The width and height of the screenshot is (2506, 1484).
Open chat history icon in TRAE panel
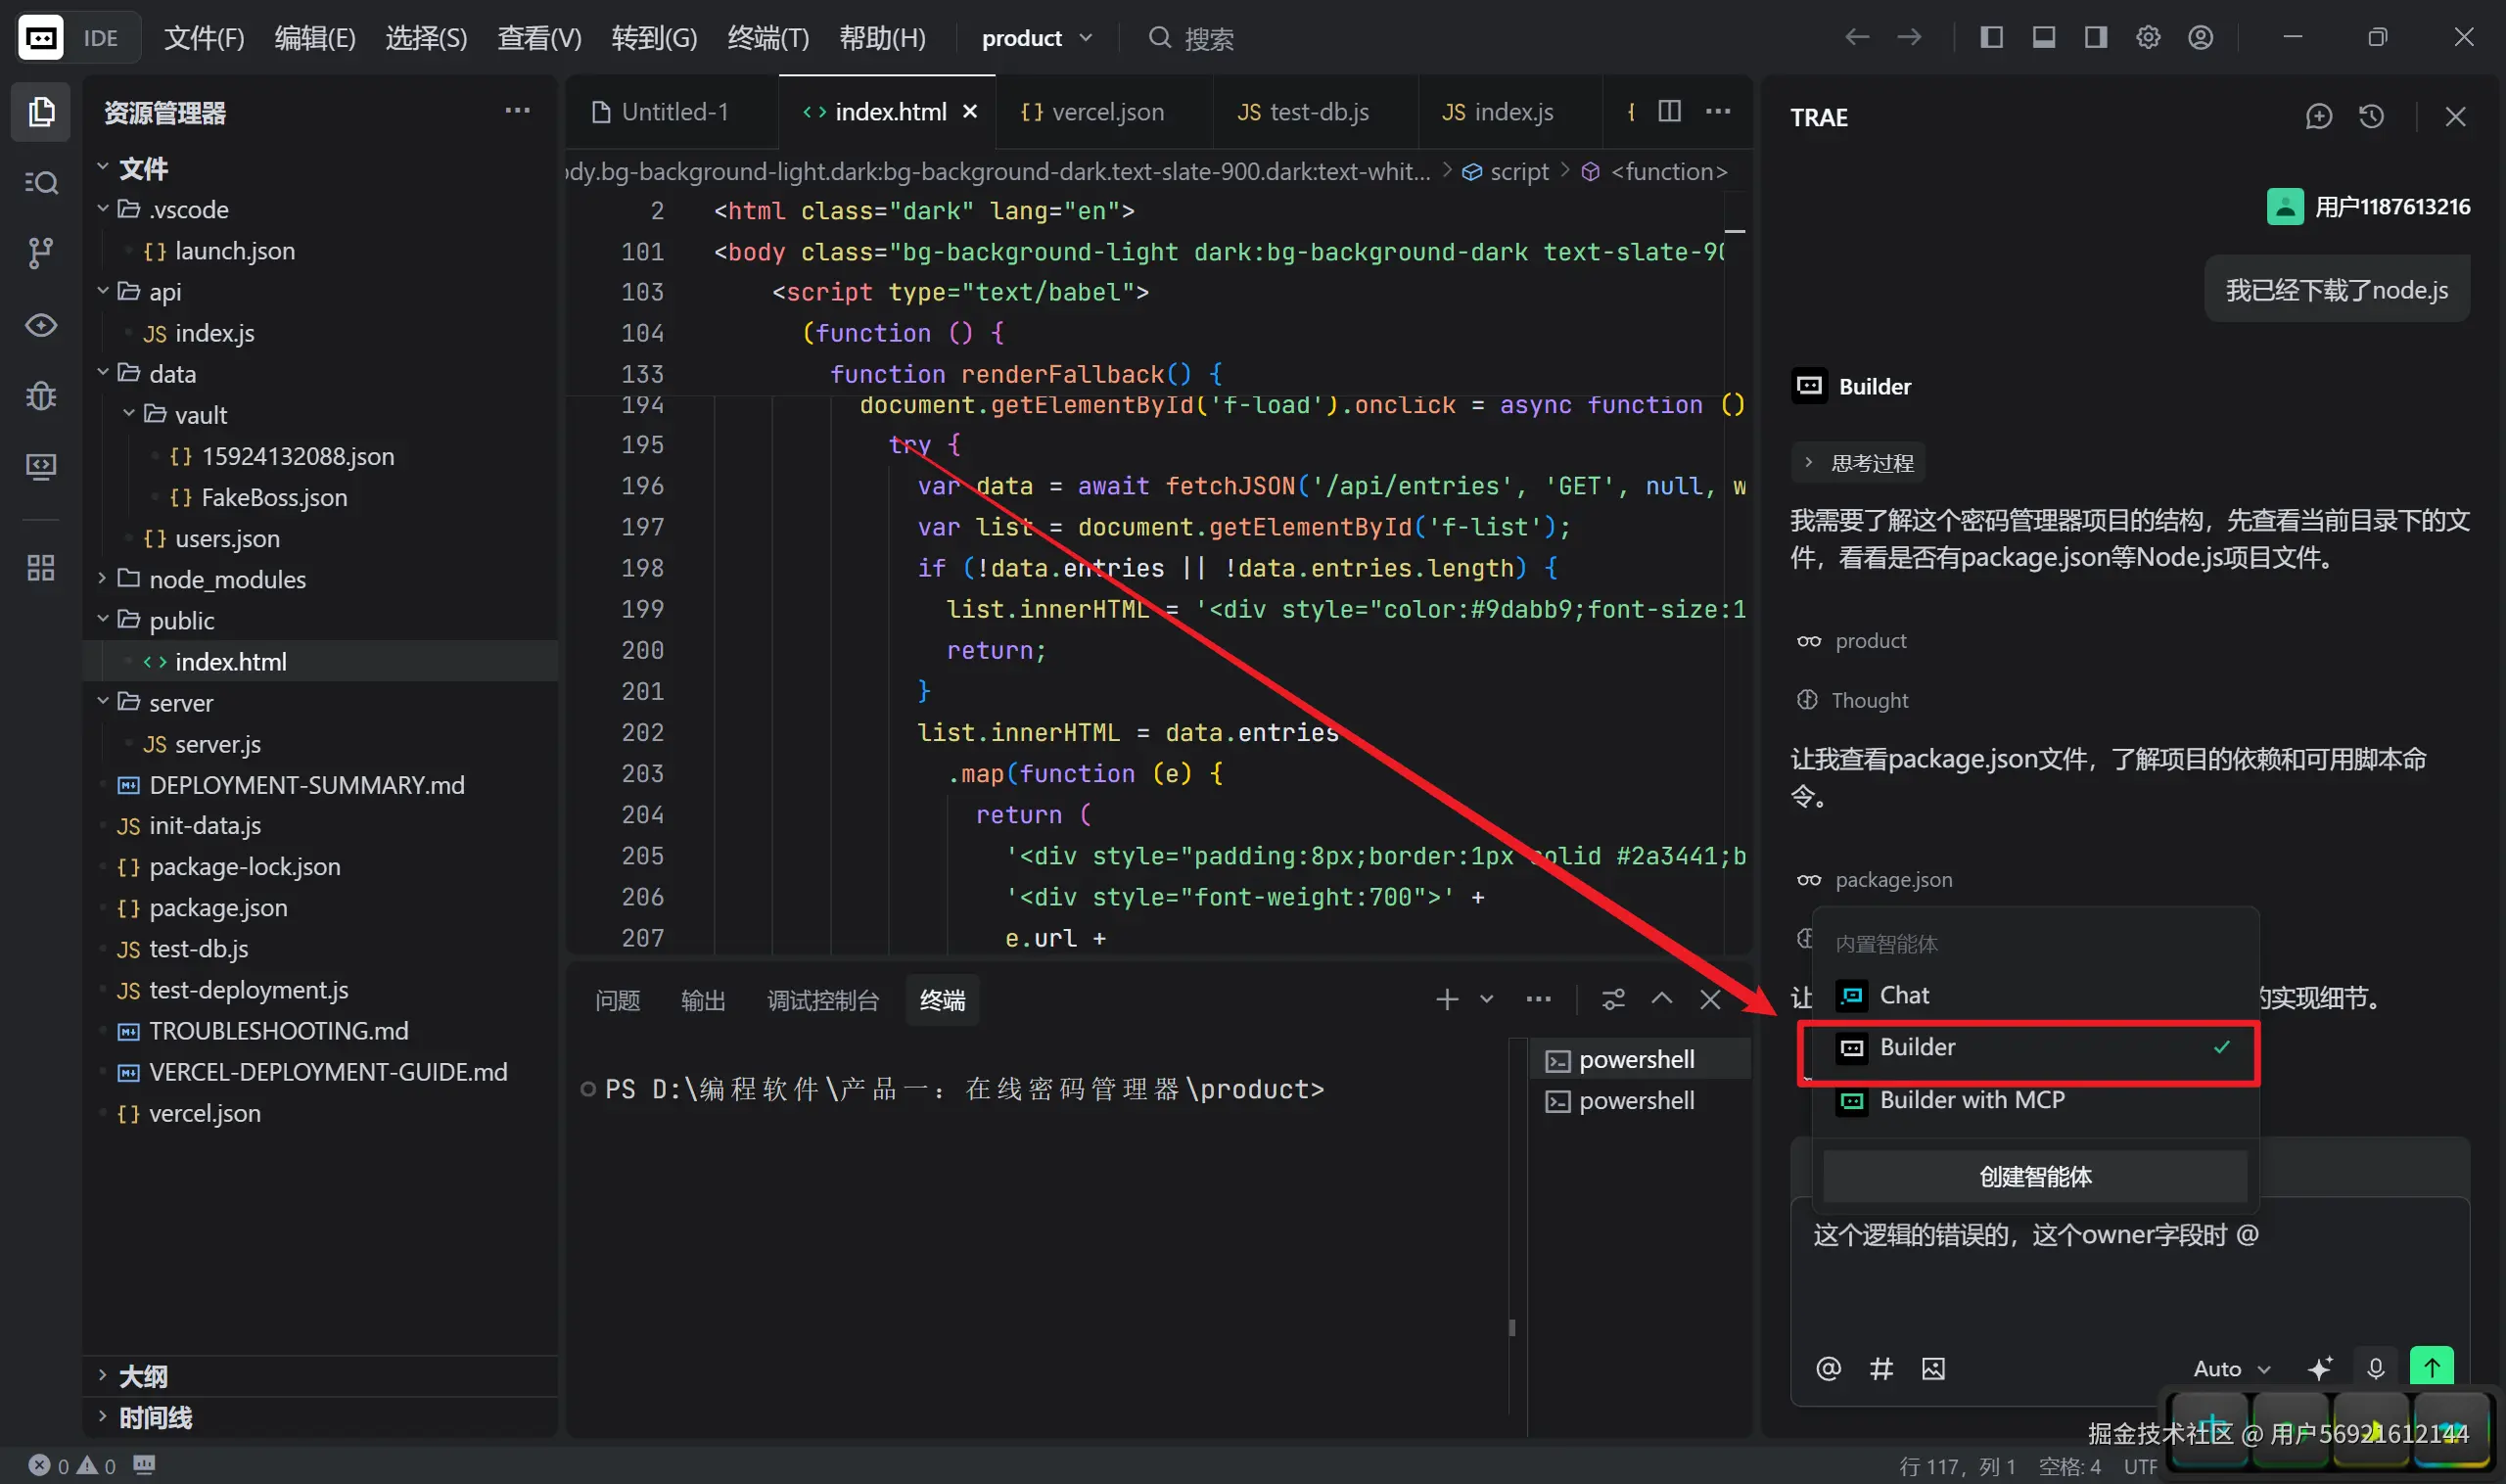click(x=2371, y=117)
